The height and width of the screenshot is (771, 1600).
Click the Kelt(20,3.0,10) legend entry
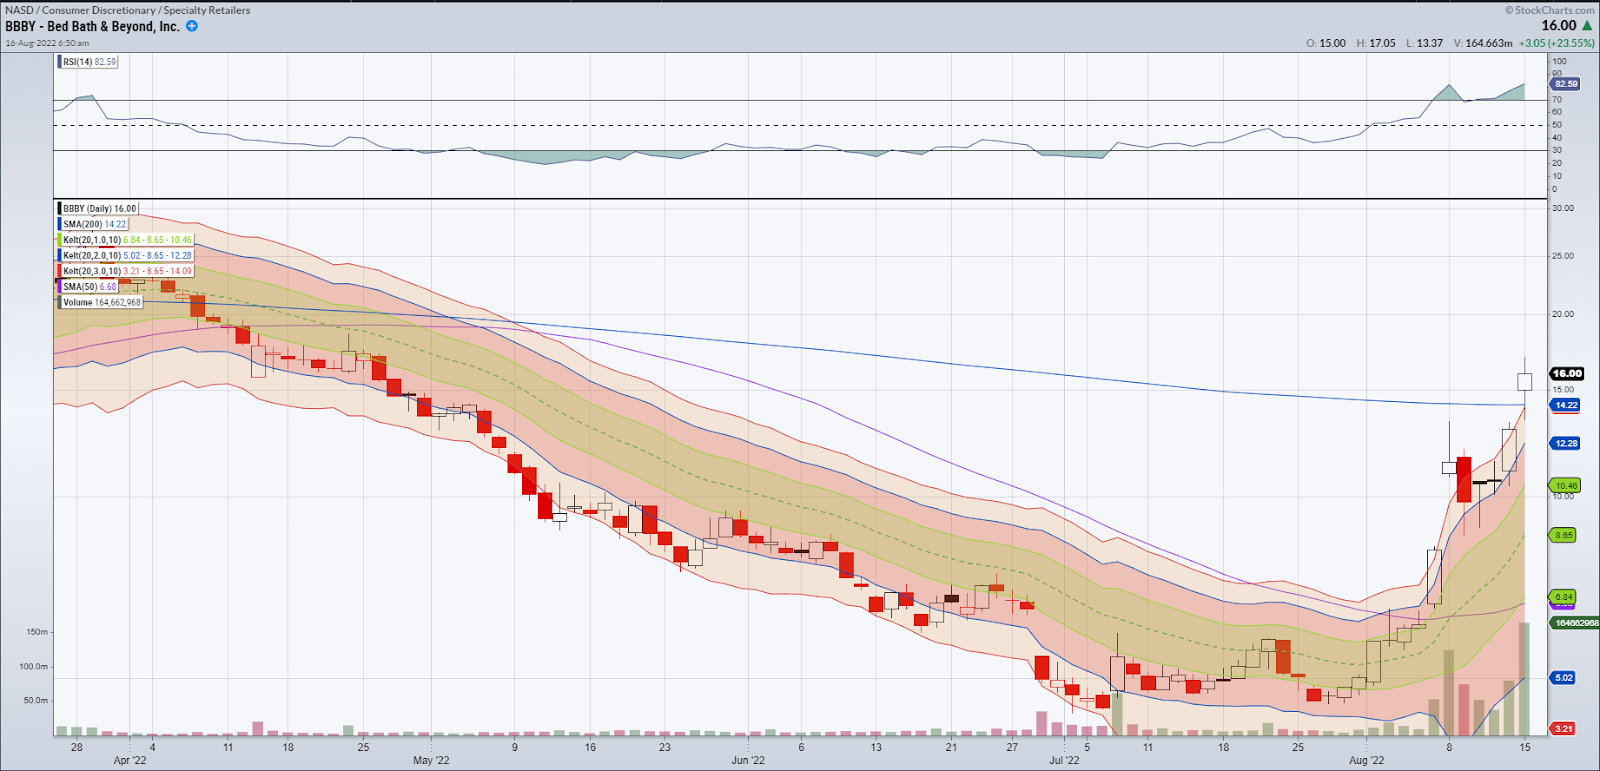[125, 271]
